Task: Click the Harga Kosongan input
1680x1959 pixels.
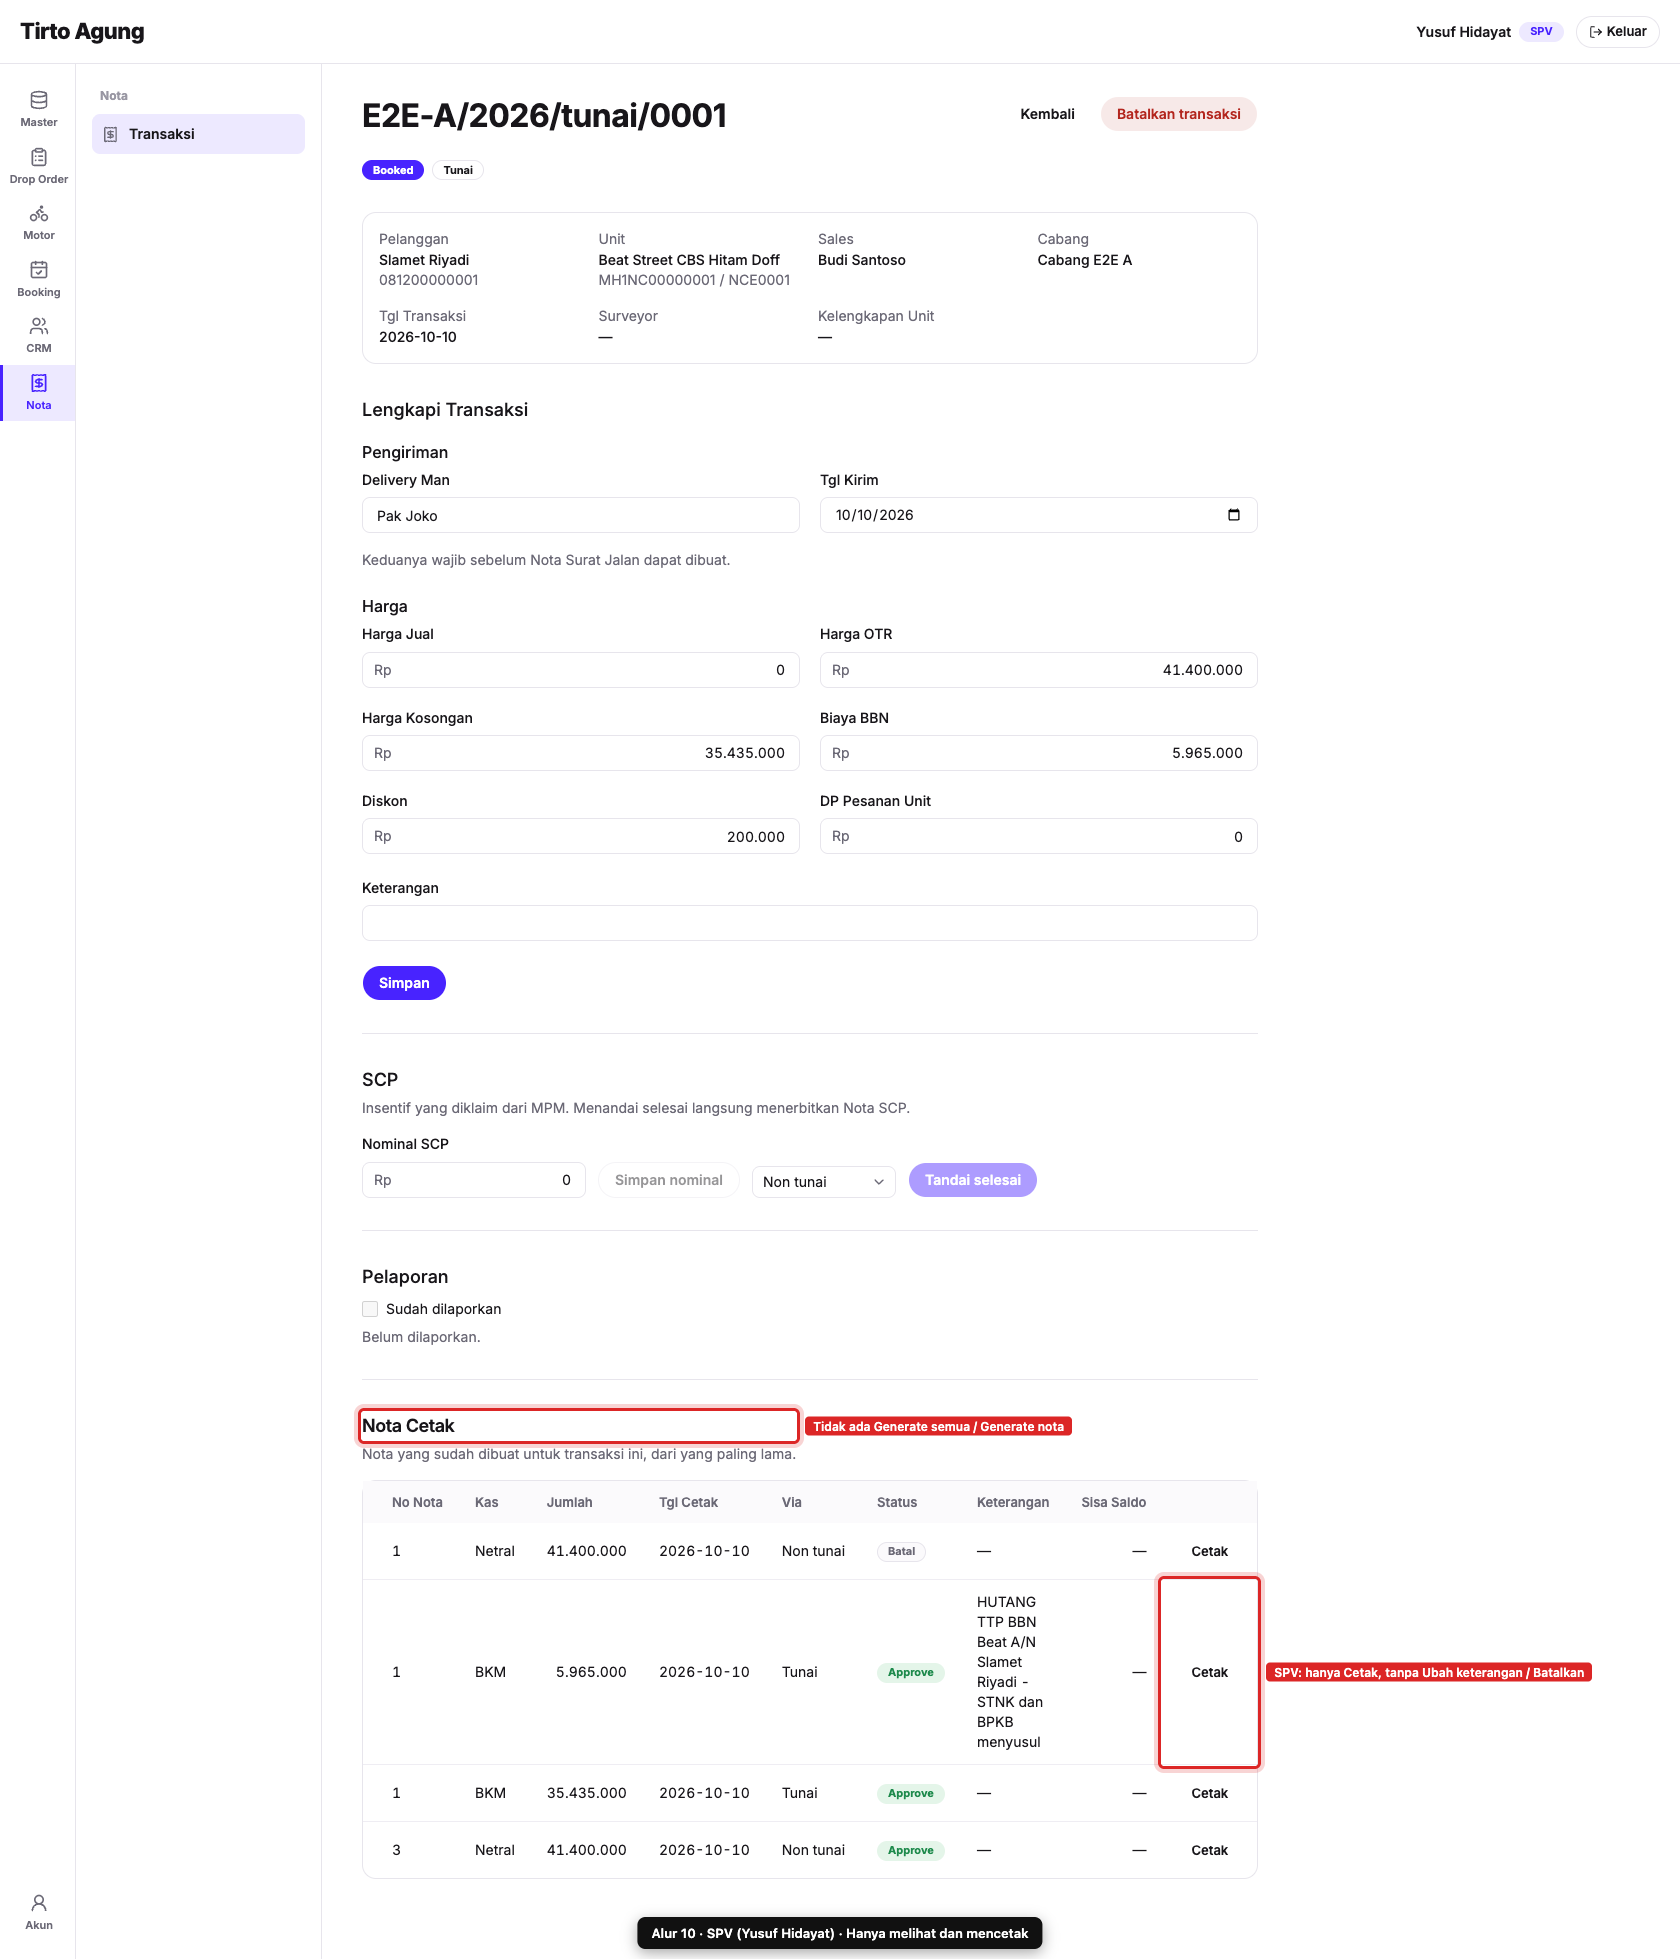Action: (580, 753)
